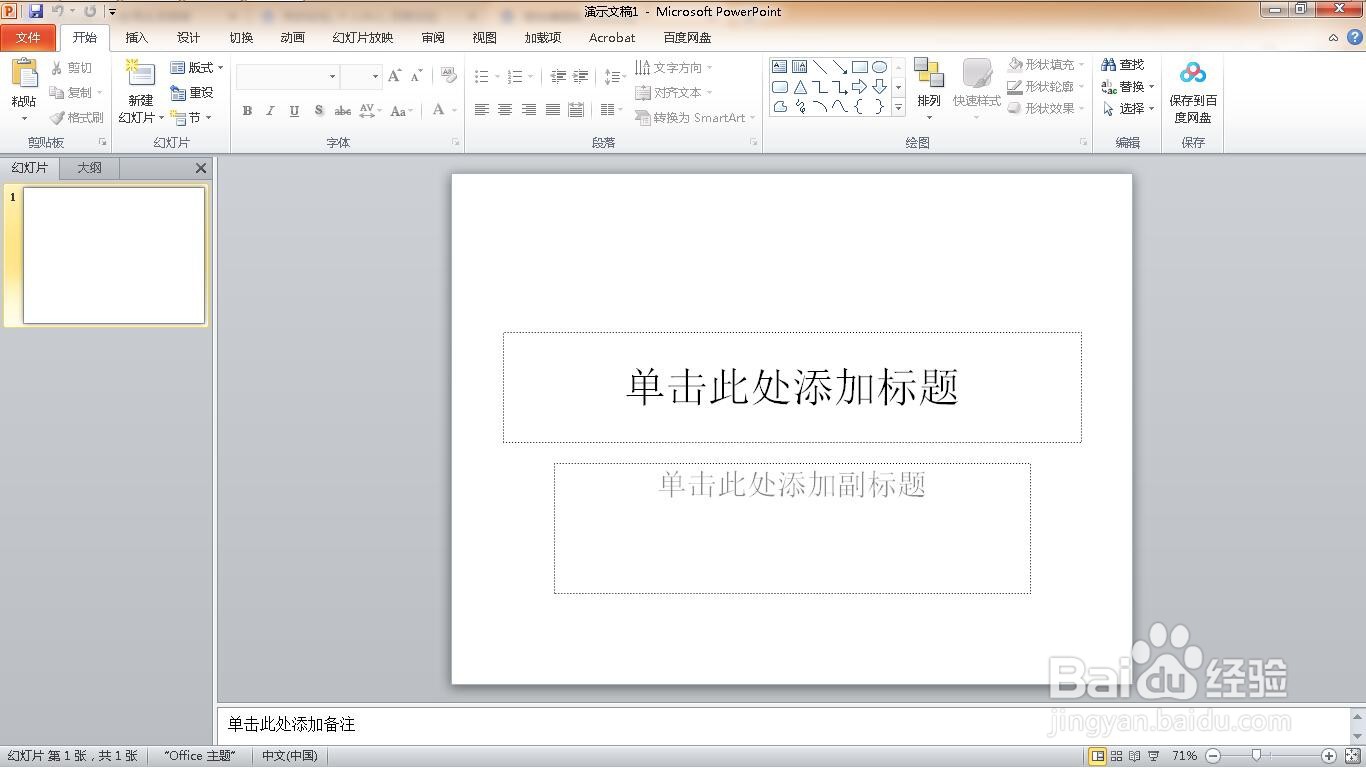The height and width of the screenshot is (768, 1366).
Task: Zoom in with the plus button
Action: 1329,756
